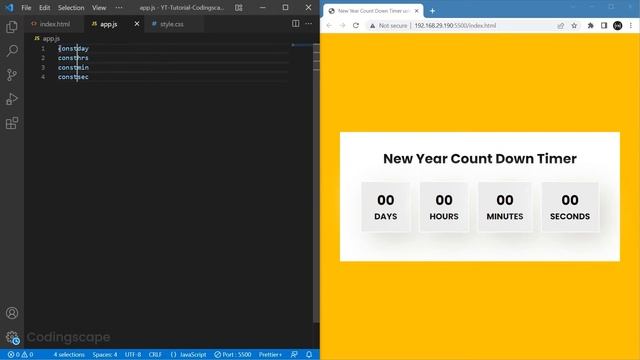This screenshot has height=360, width=640.
Task: Click the SECONDS counter box
Action: 570,207
